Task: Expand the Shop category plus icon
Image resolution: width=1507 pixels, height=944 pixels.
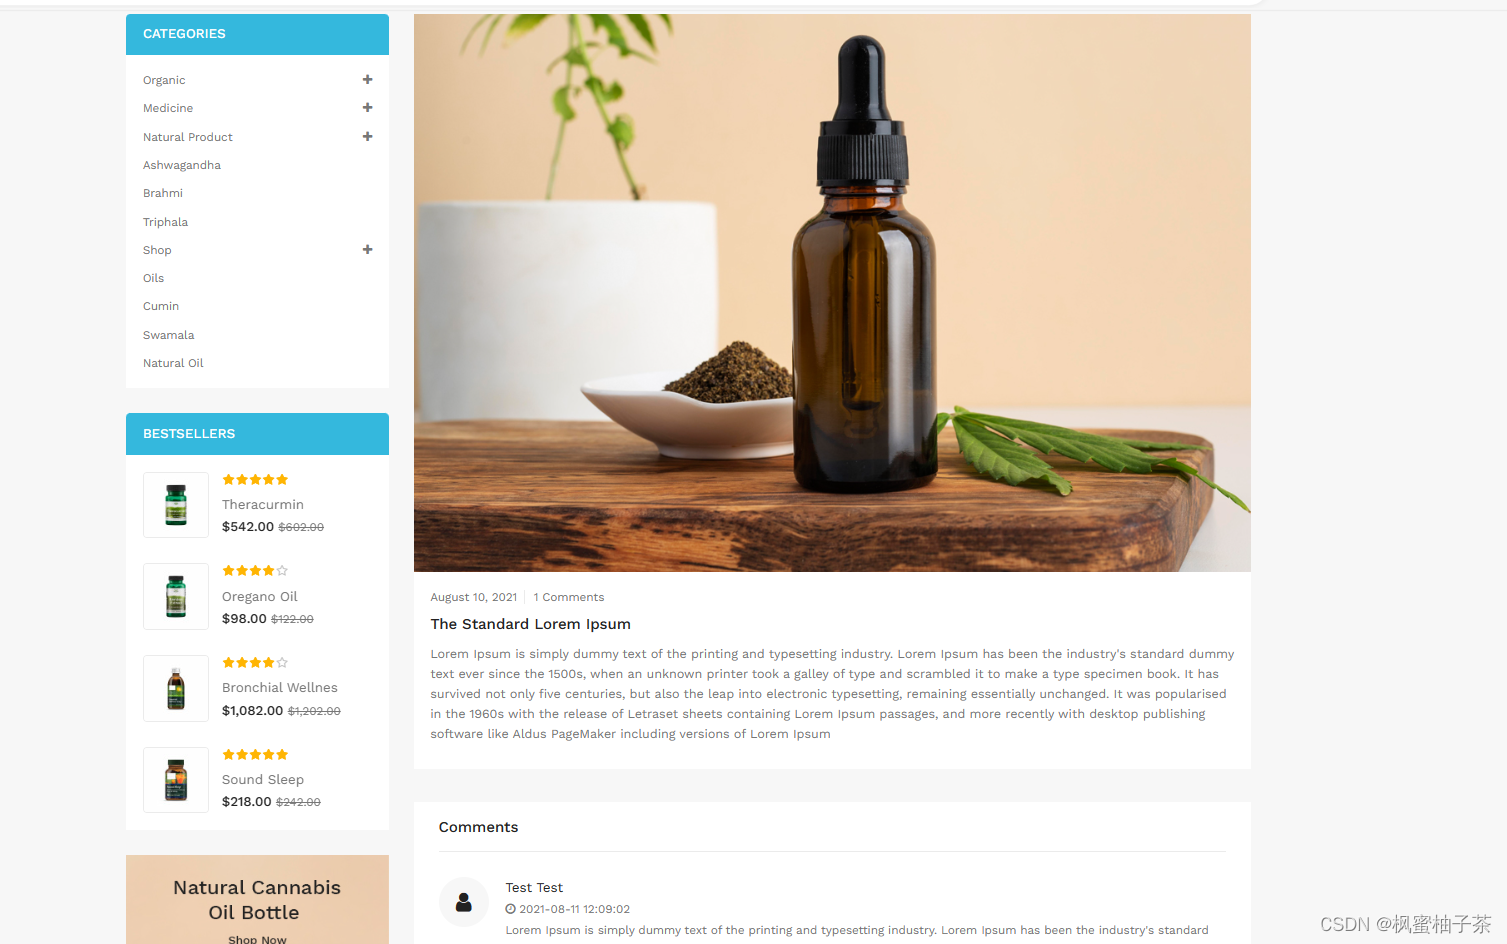Action: 367,249
